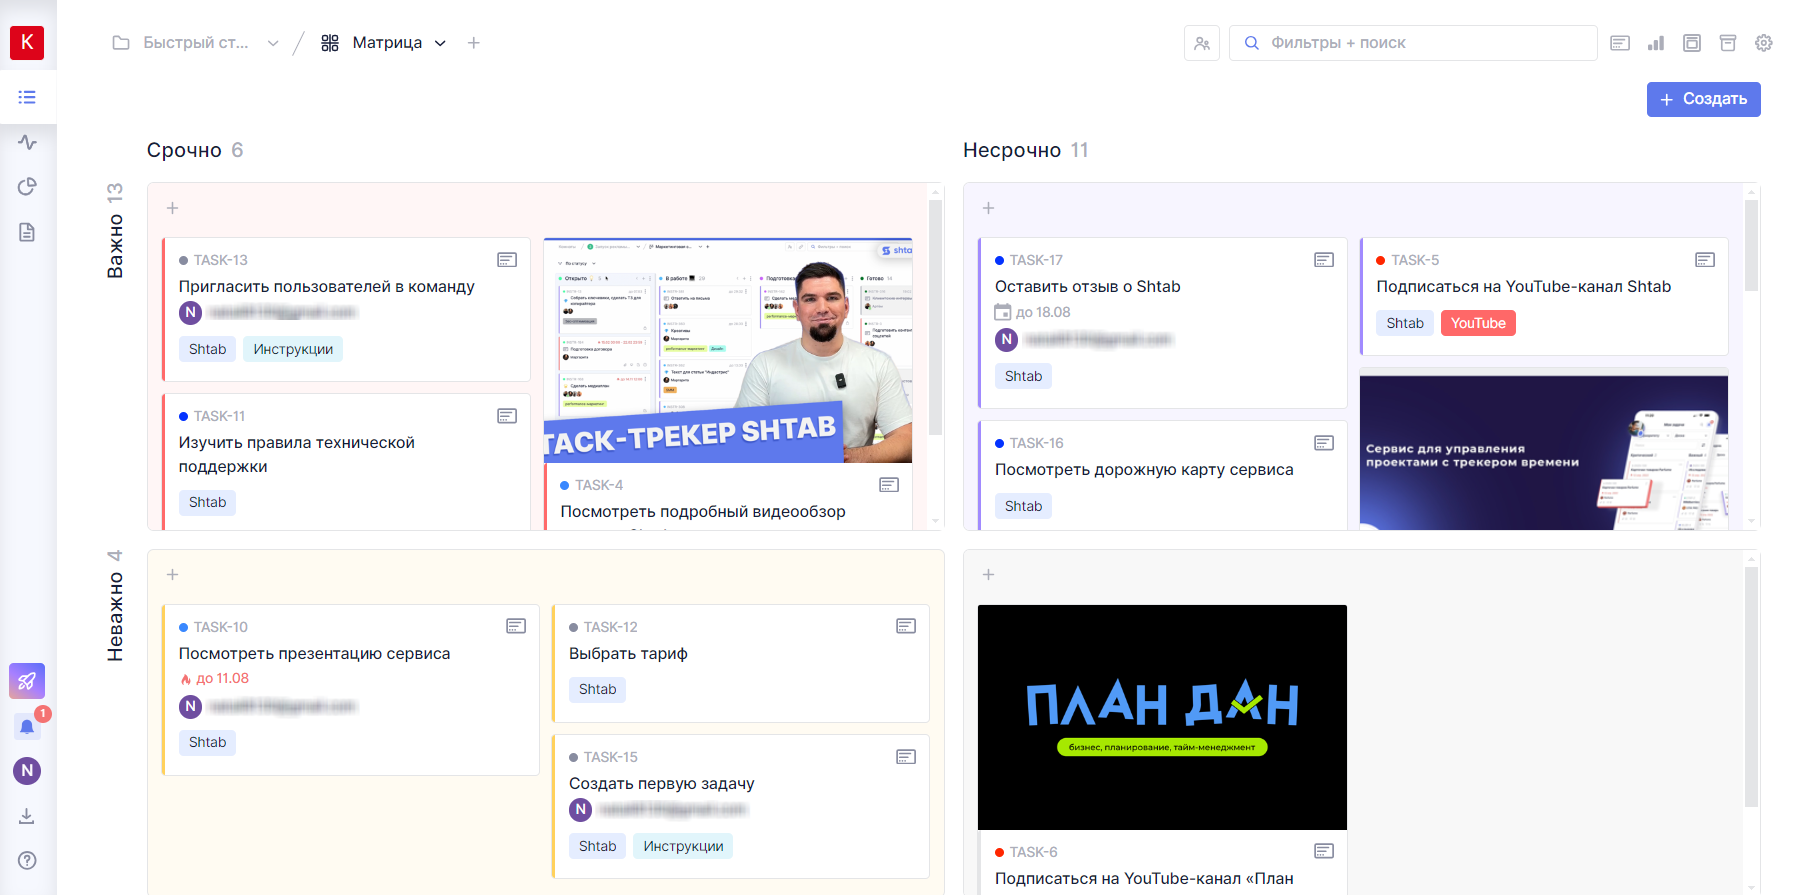The width and height of the screenshot is (1807, 895).
Task: Open the documents icon in left sidebar
Action: pyautogui.click(x=27, y=232)
